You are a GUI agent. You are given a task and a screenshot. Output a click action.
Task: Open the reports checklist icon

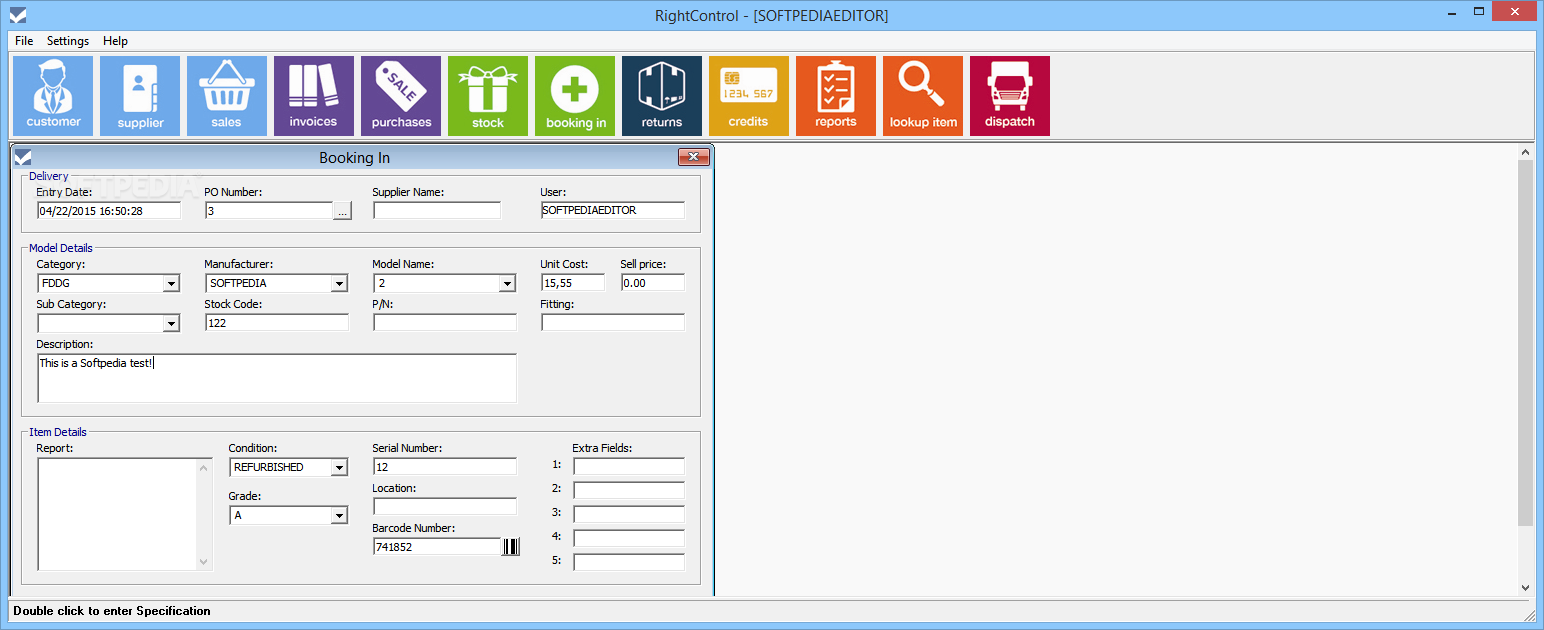[x=836, y=96]
